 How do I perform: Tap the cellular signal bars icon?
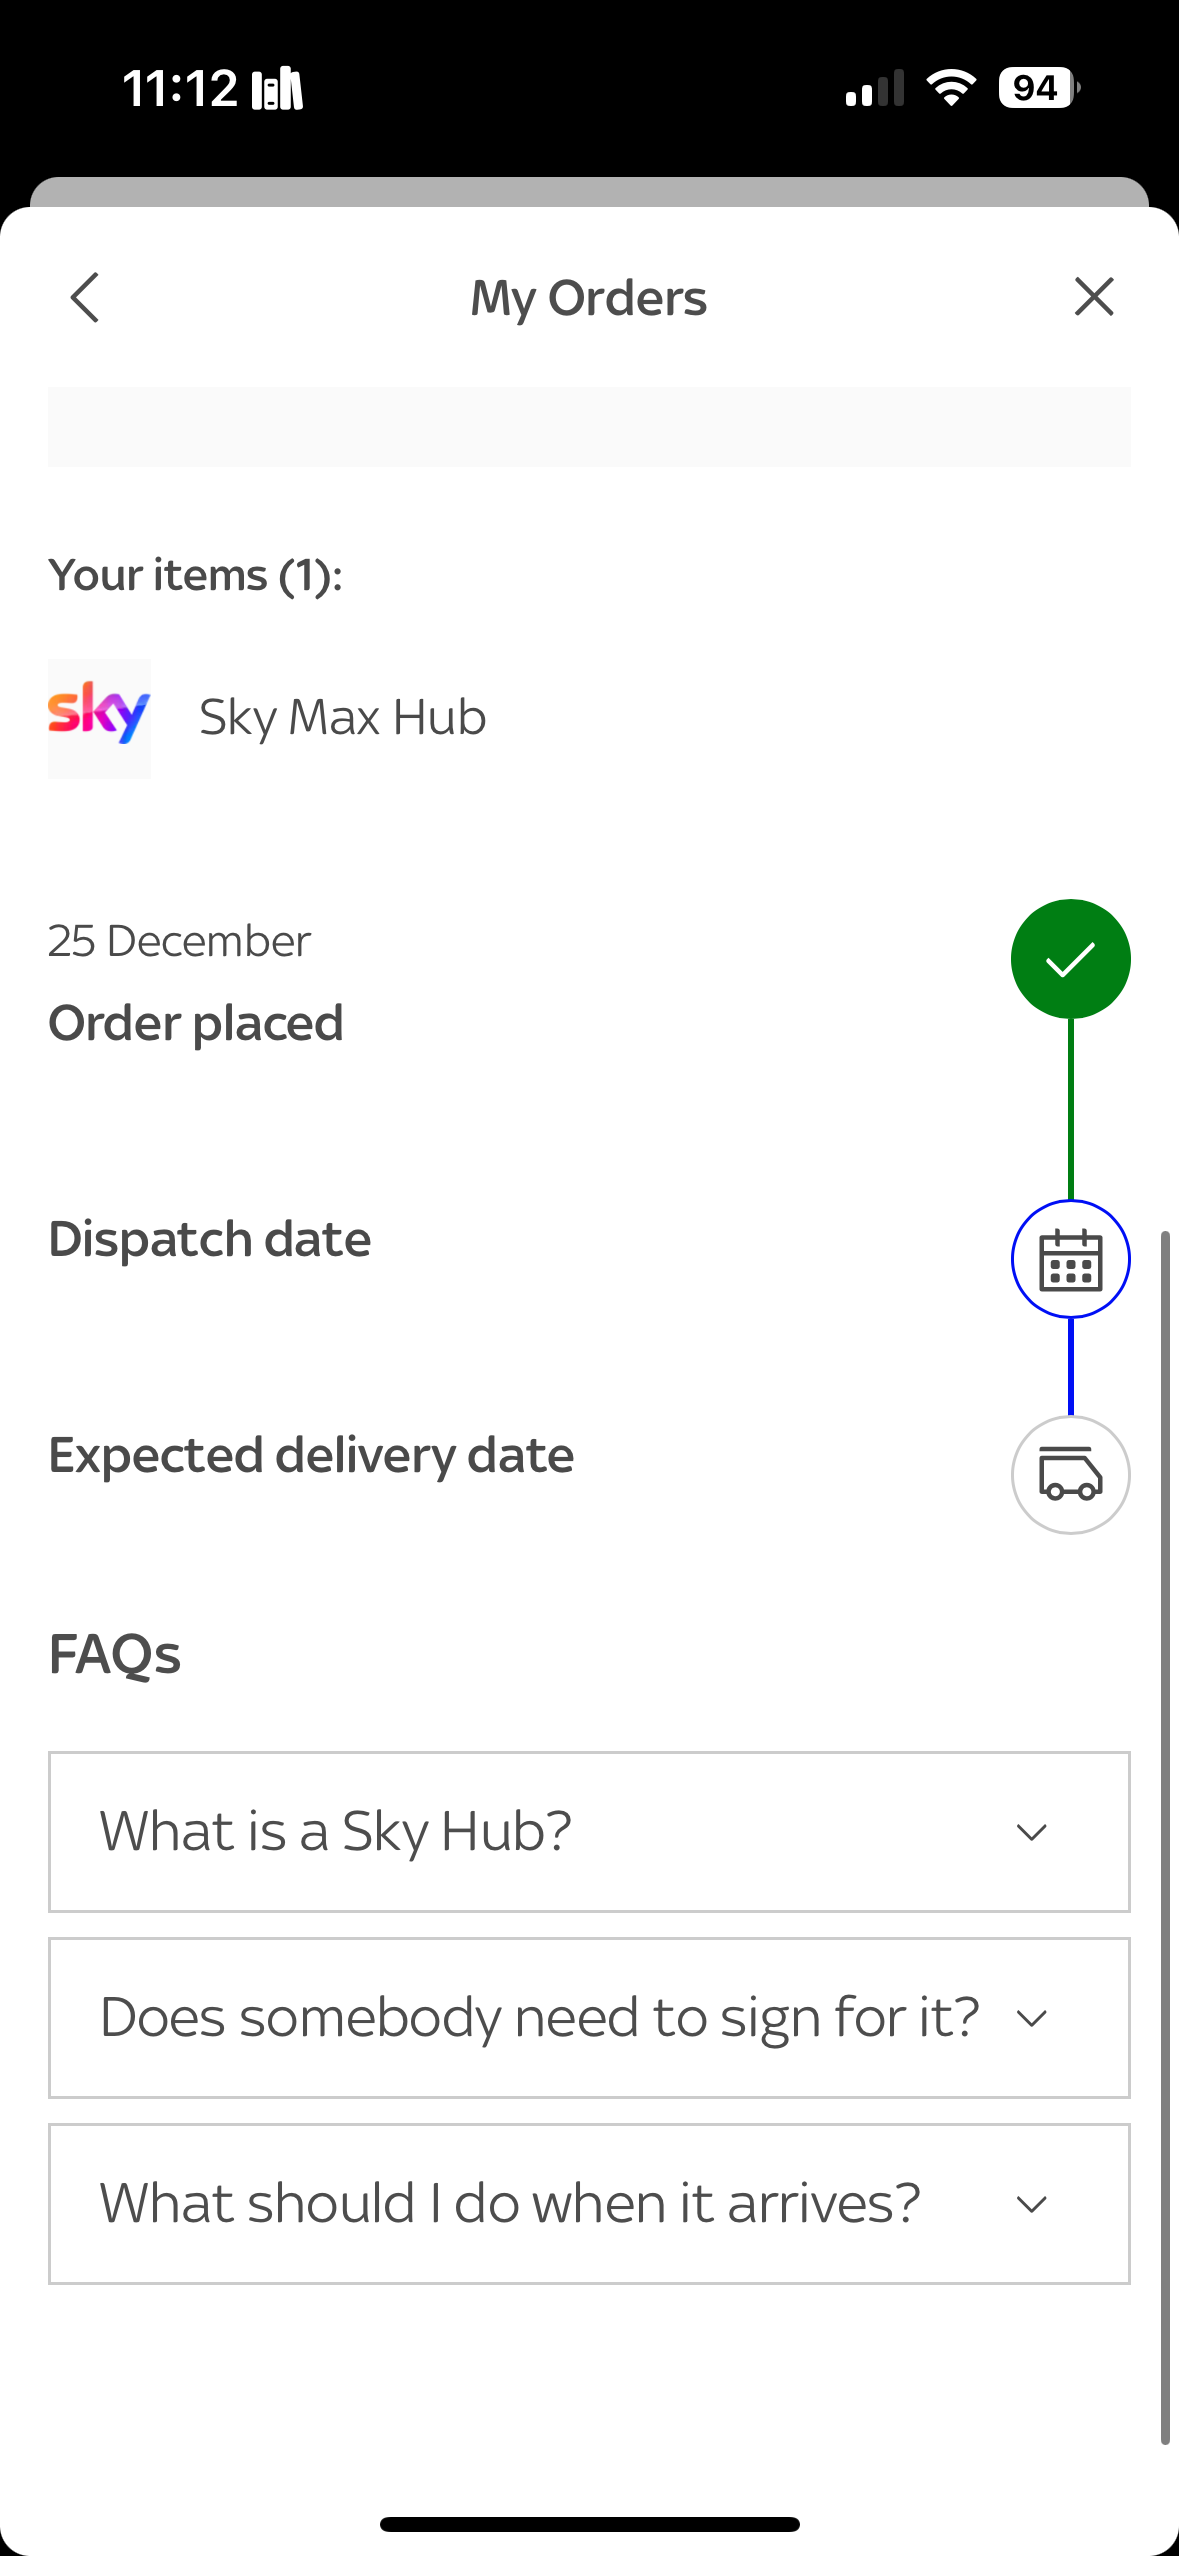click(876, 88)
